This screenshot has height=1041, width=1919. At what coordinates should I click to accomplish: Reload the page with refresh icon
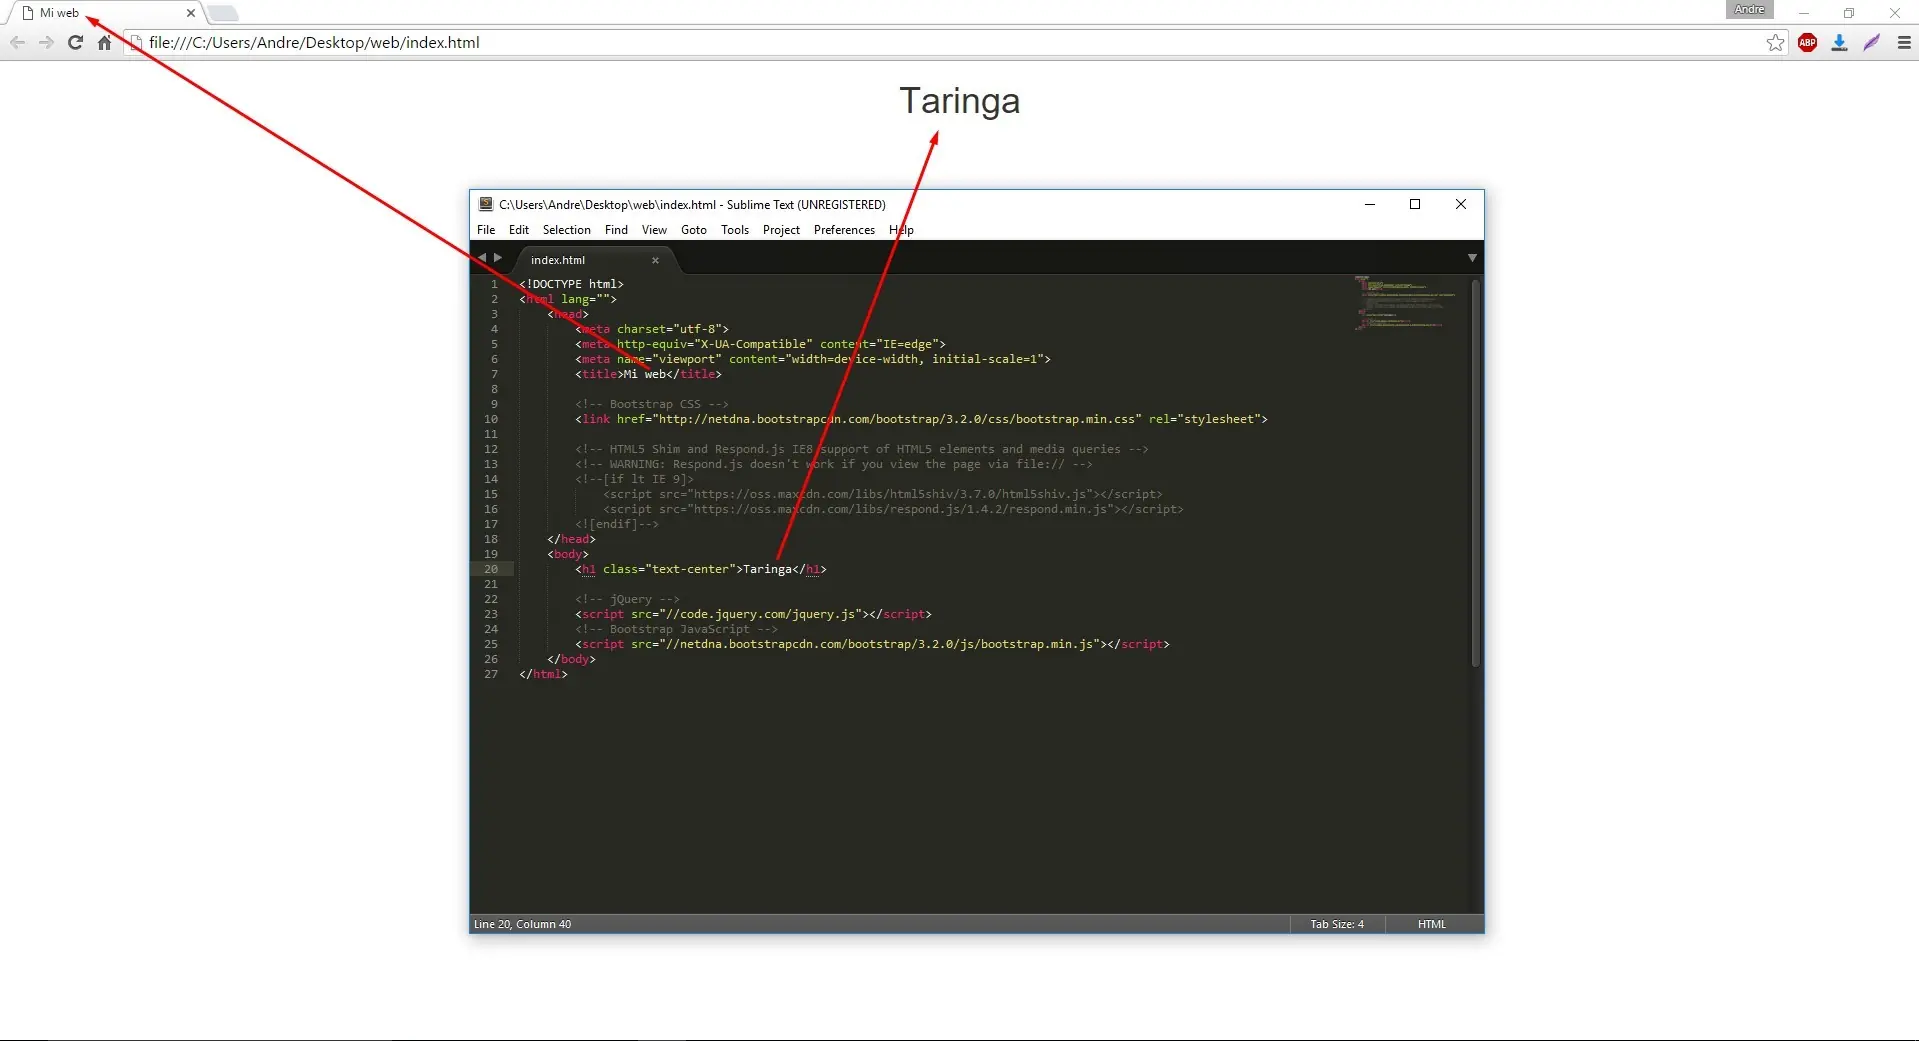tap(75, 43)
